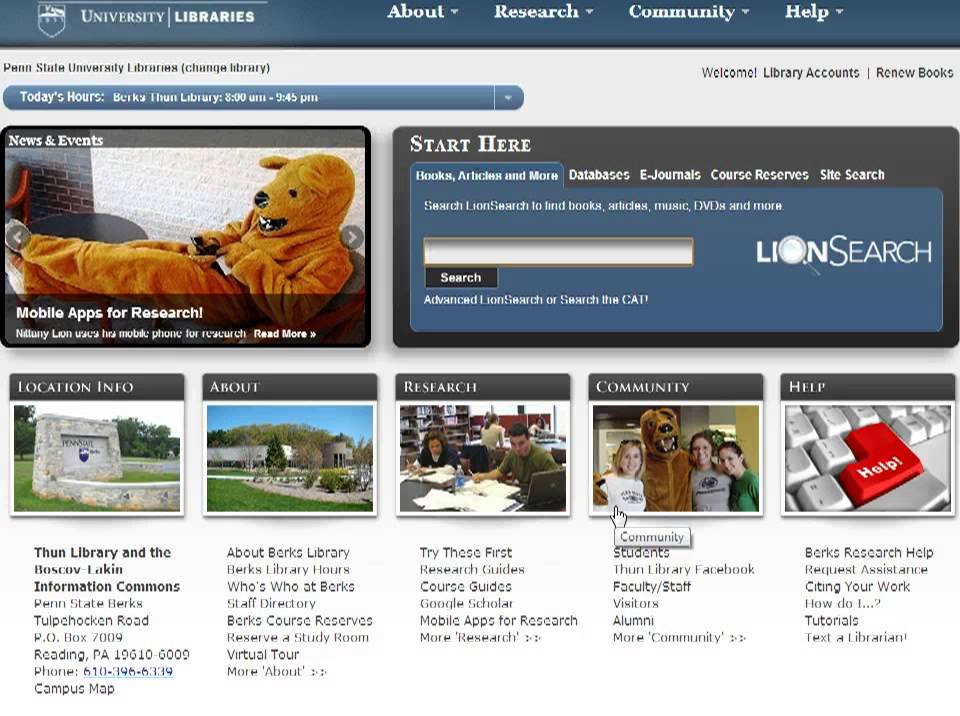Click the change library link
The width and height of the screenshot is (960, 716).
pos(225,67)
